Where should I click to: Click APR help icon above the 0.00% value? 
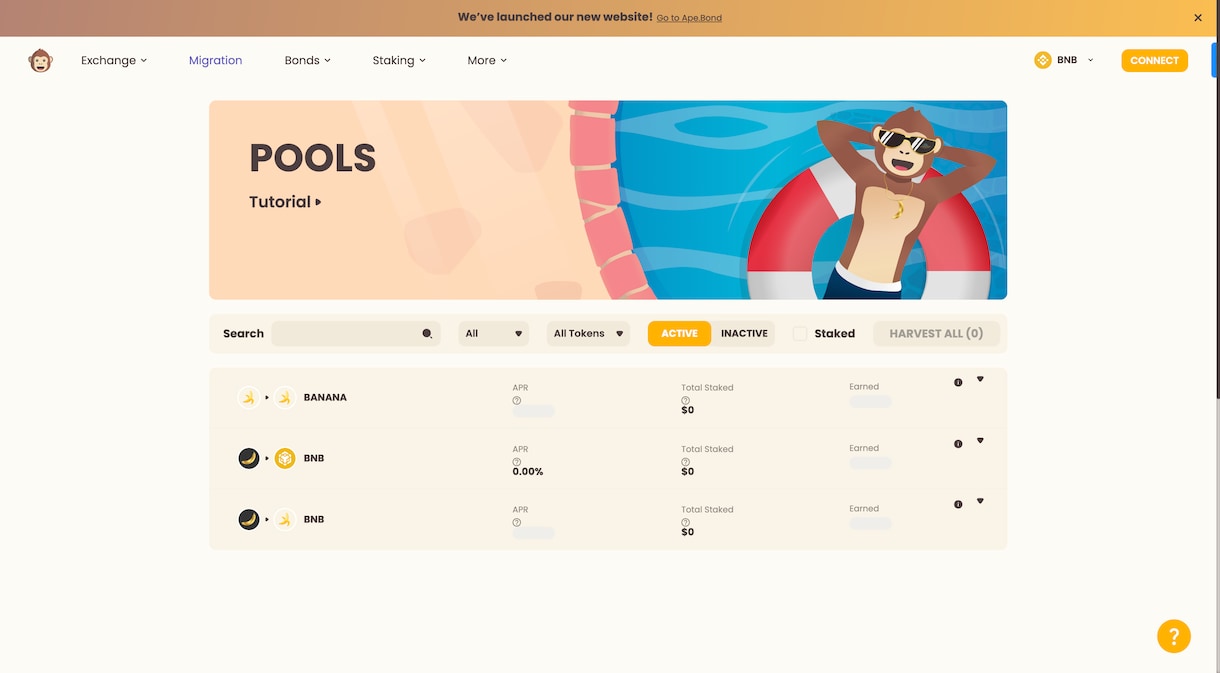click(517, 461)
